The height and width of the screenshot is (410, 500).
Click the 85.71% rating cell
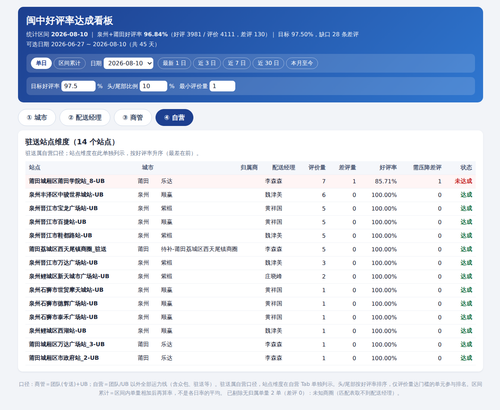pyautogui.click(x=386, y=181)
